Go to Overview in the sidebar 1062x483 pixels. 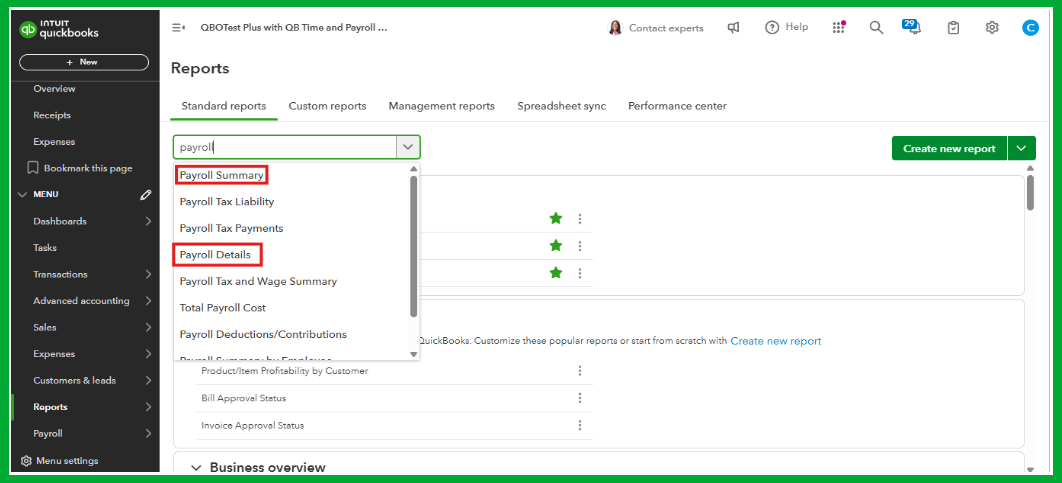[x=54, y=89]
